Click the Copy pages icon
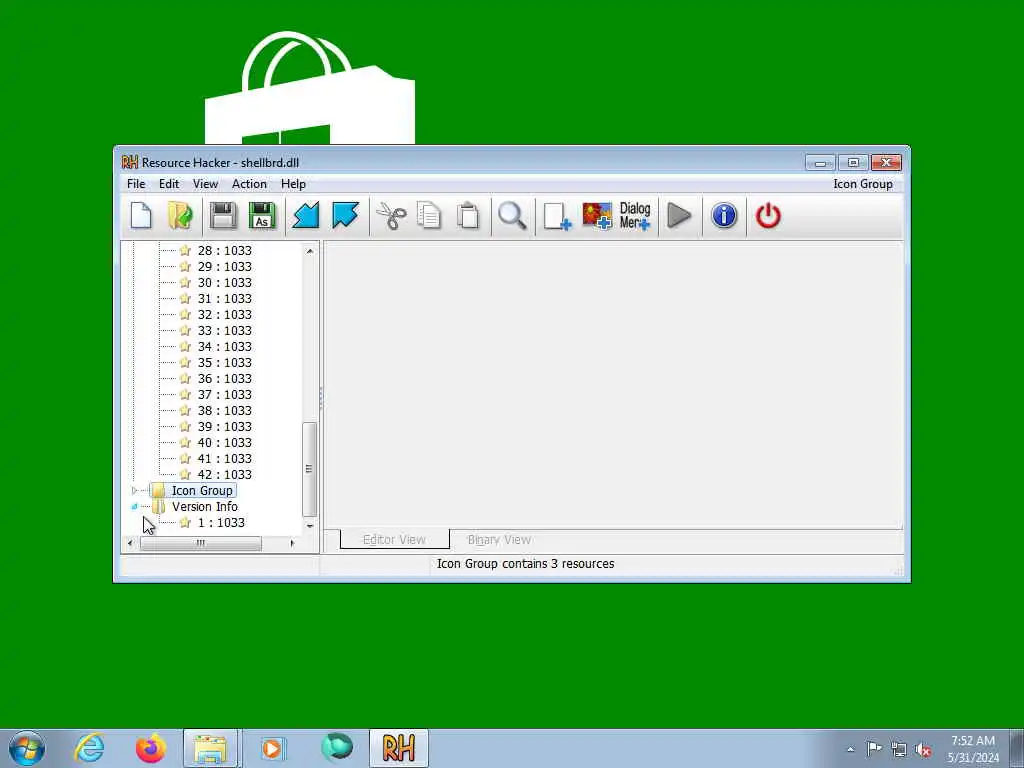1024x768 pixels. click(429, 216)
